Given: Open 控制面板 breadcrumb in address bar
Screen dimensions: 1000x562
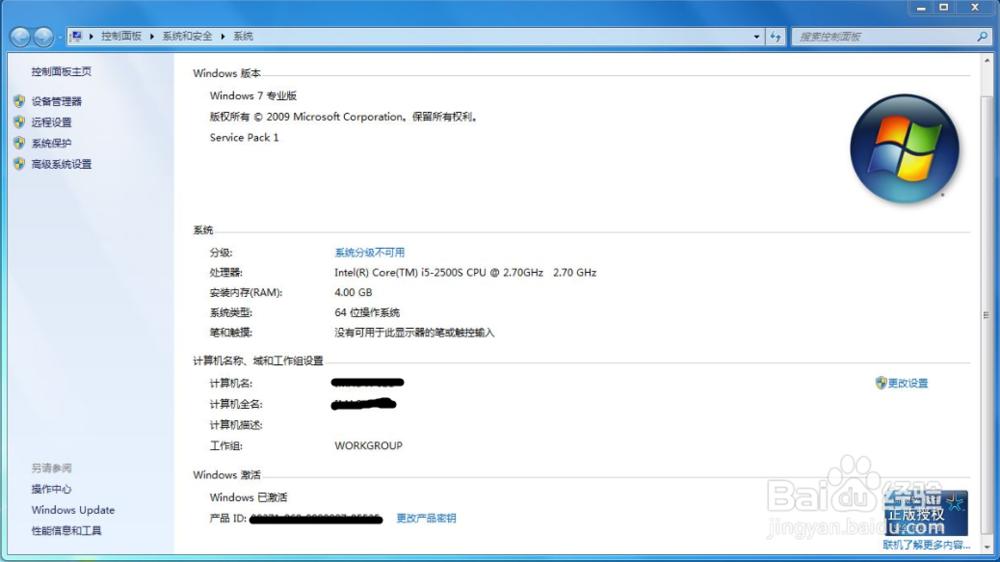Looking at the screenshot, I should (121, 36).
